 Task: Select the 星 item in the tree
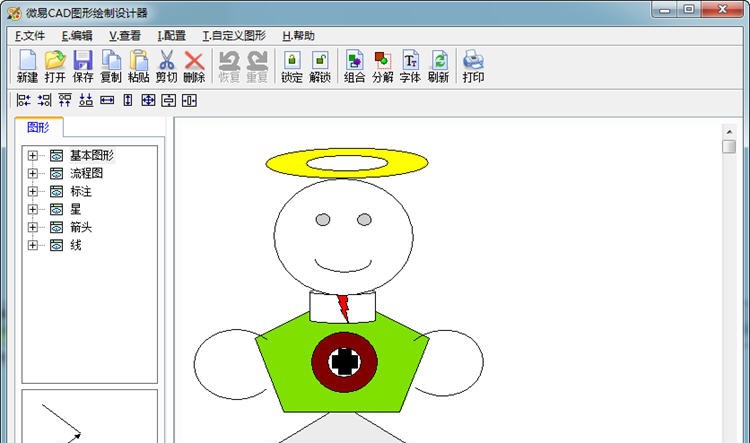click(x=75, y=210)
